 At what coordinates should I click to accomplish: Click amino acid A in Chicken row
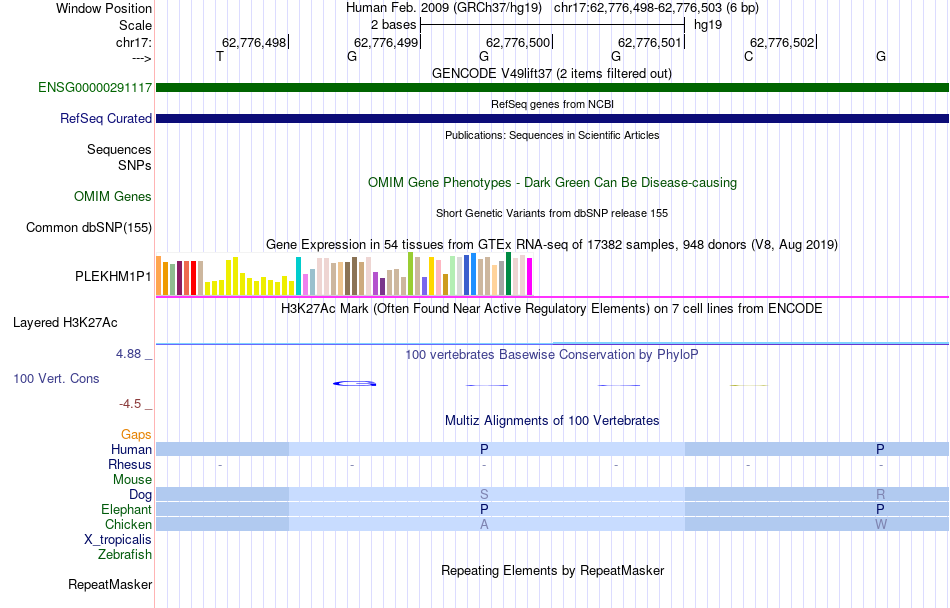click(484, 524)
